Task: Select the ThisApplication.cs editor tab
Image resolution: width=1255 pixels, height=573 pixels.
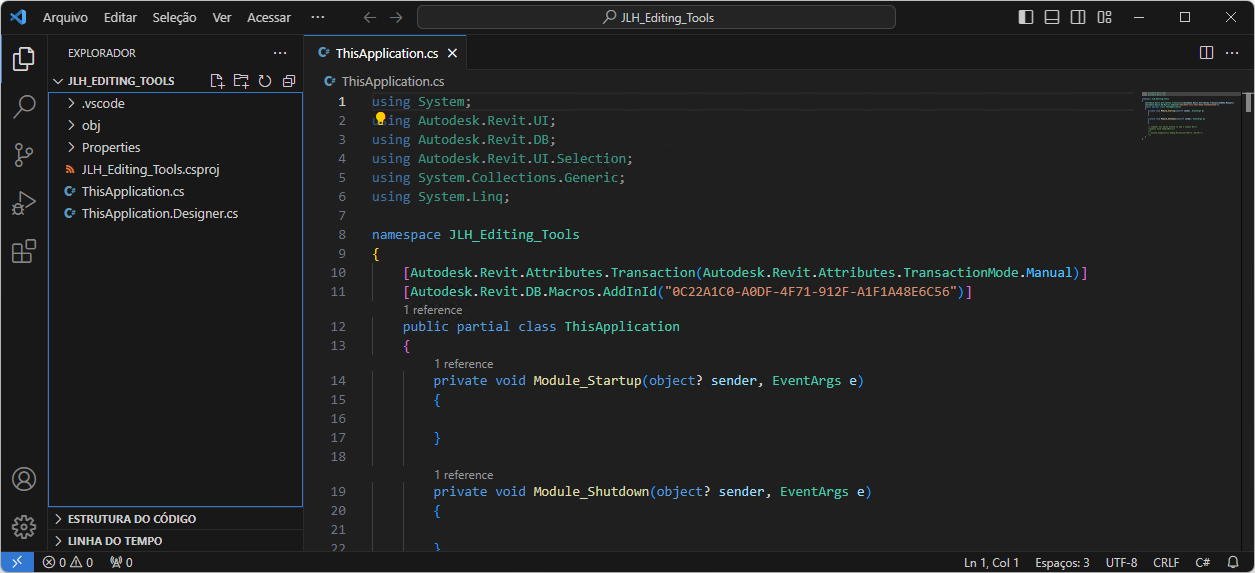Action: (387, 53)
